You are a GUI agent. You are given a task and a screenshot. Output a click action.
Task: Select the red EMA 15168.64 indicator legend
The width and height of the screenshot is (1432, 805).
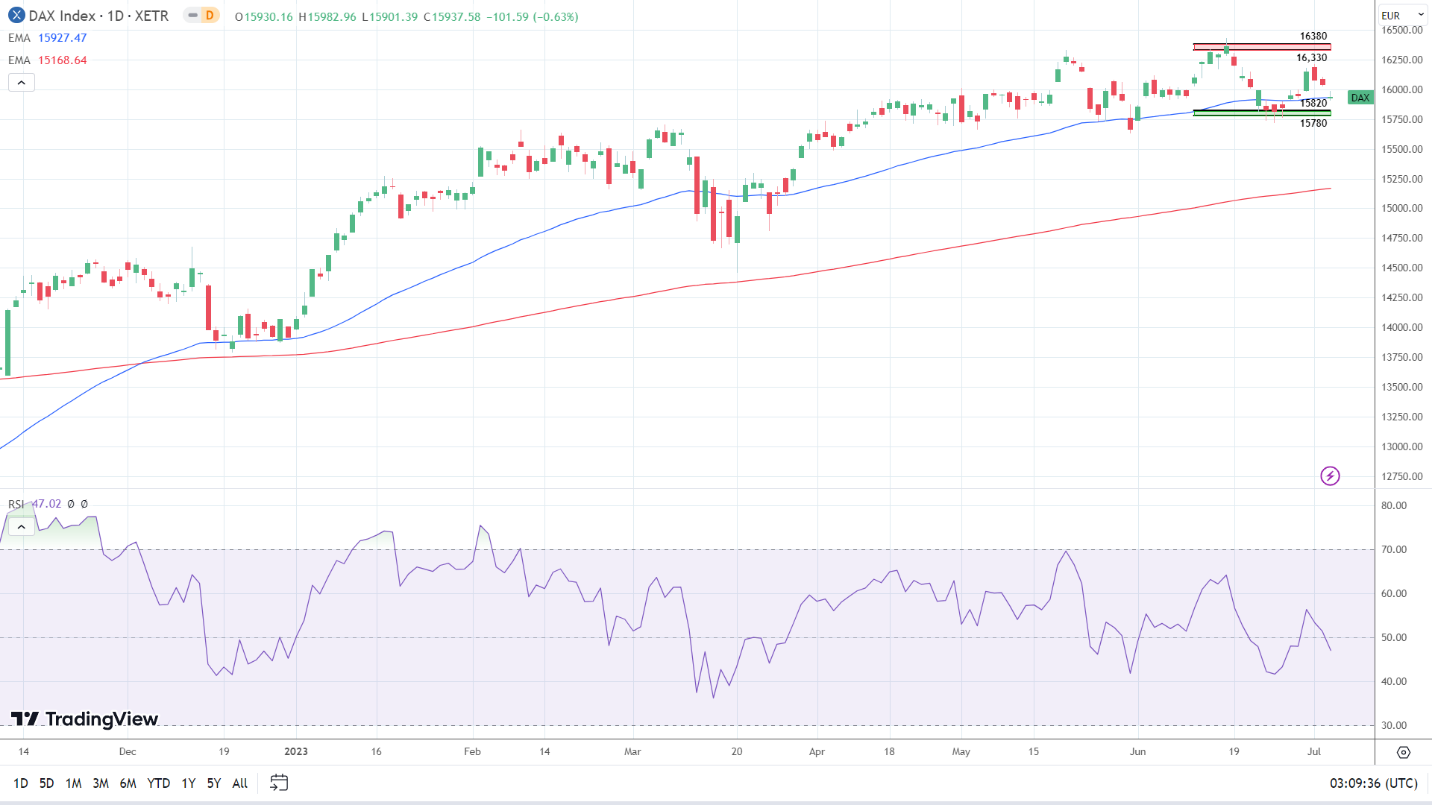(x=48, y=60)
